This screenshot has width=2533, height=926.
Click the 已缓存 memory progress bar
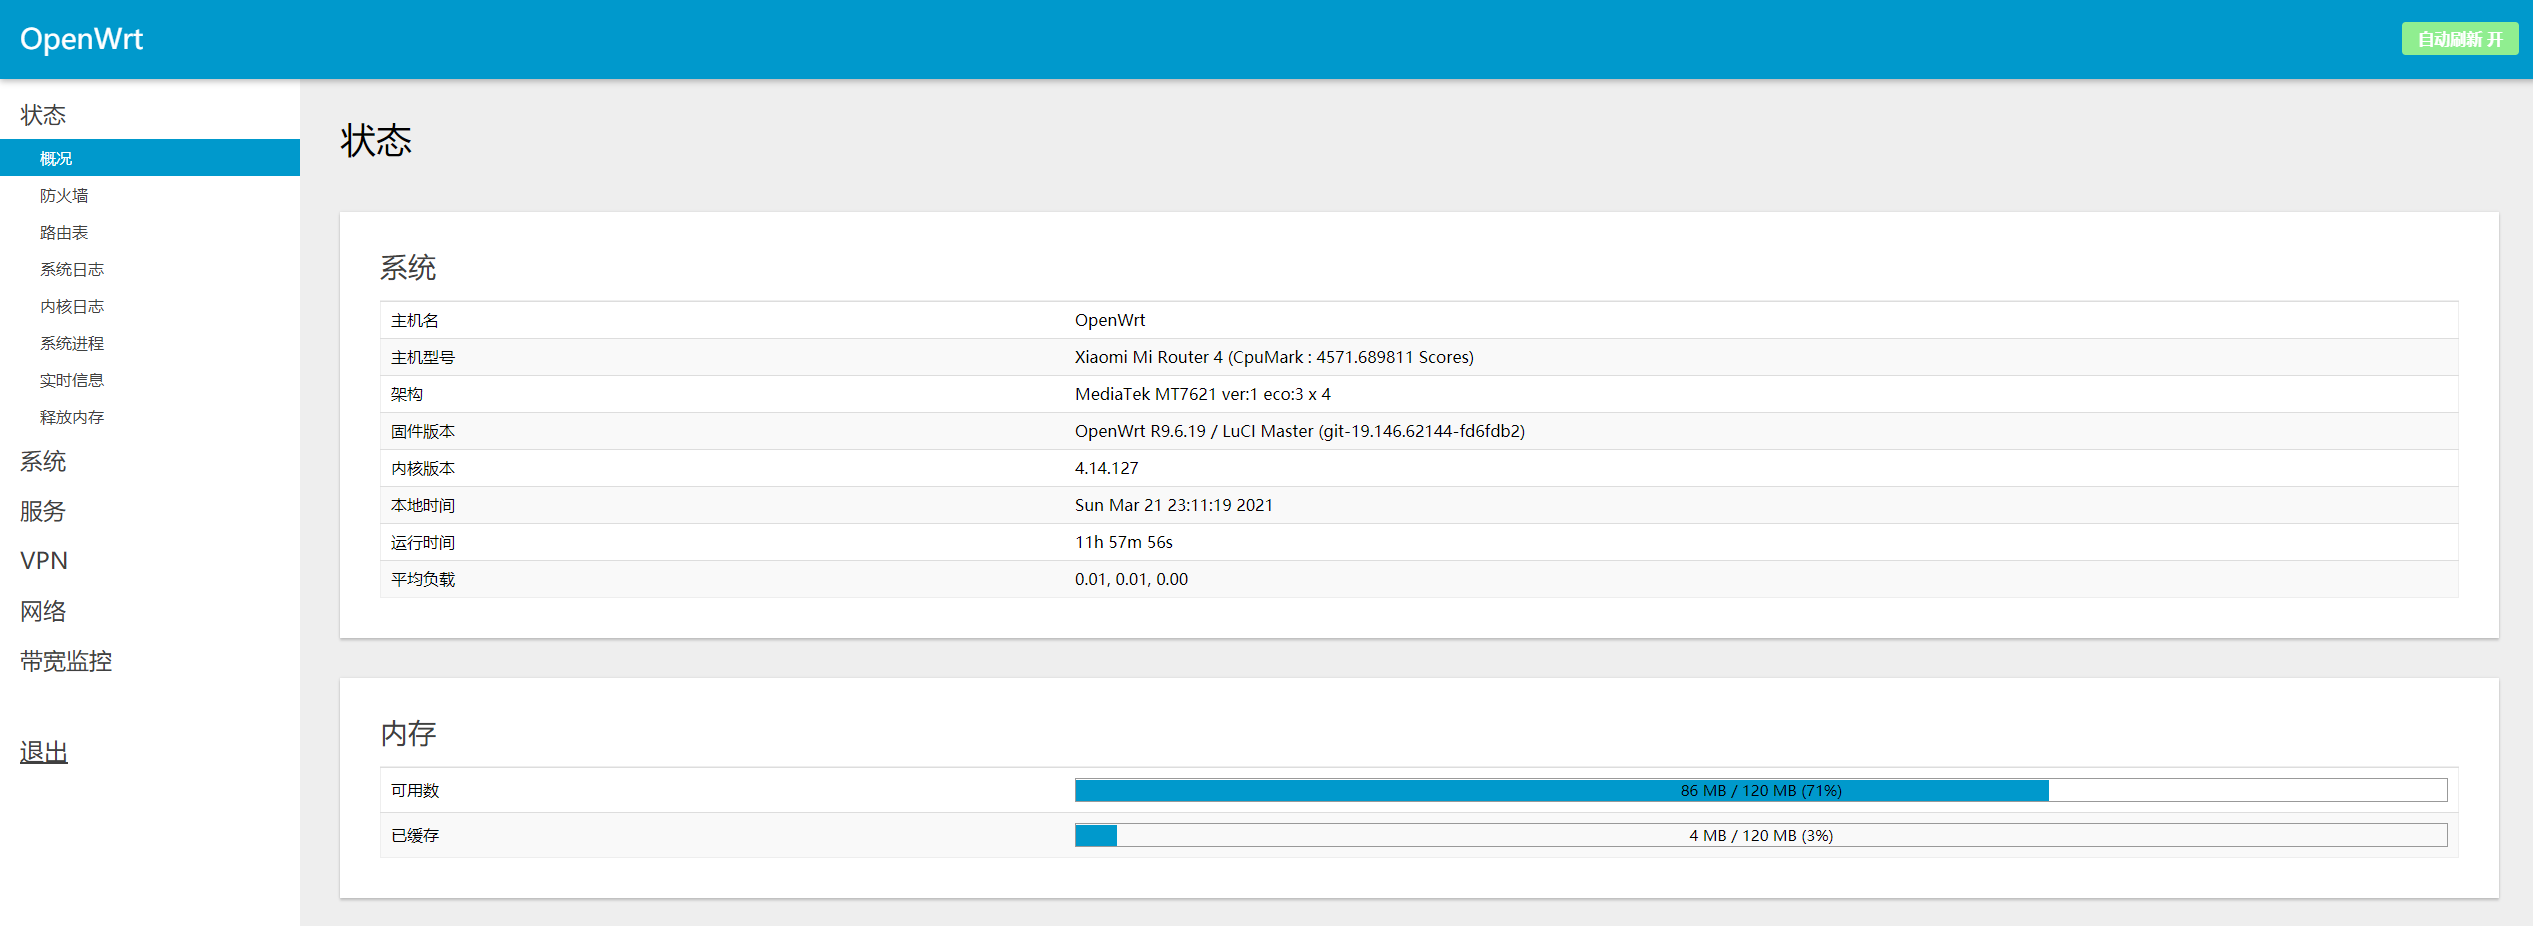[x=1761, y=835]
